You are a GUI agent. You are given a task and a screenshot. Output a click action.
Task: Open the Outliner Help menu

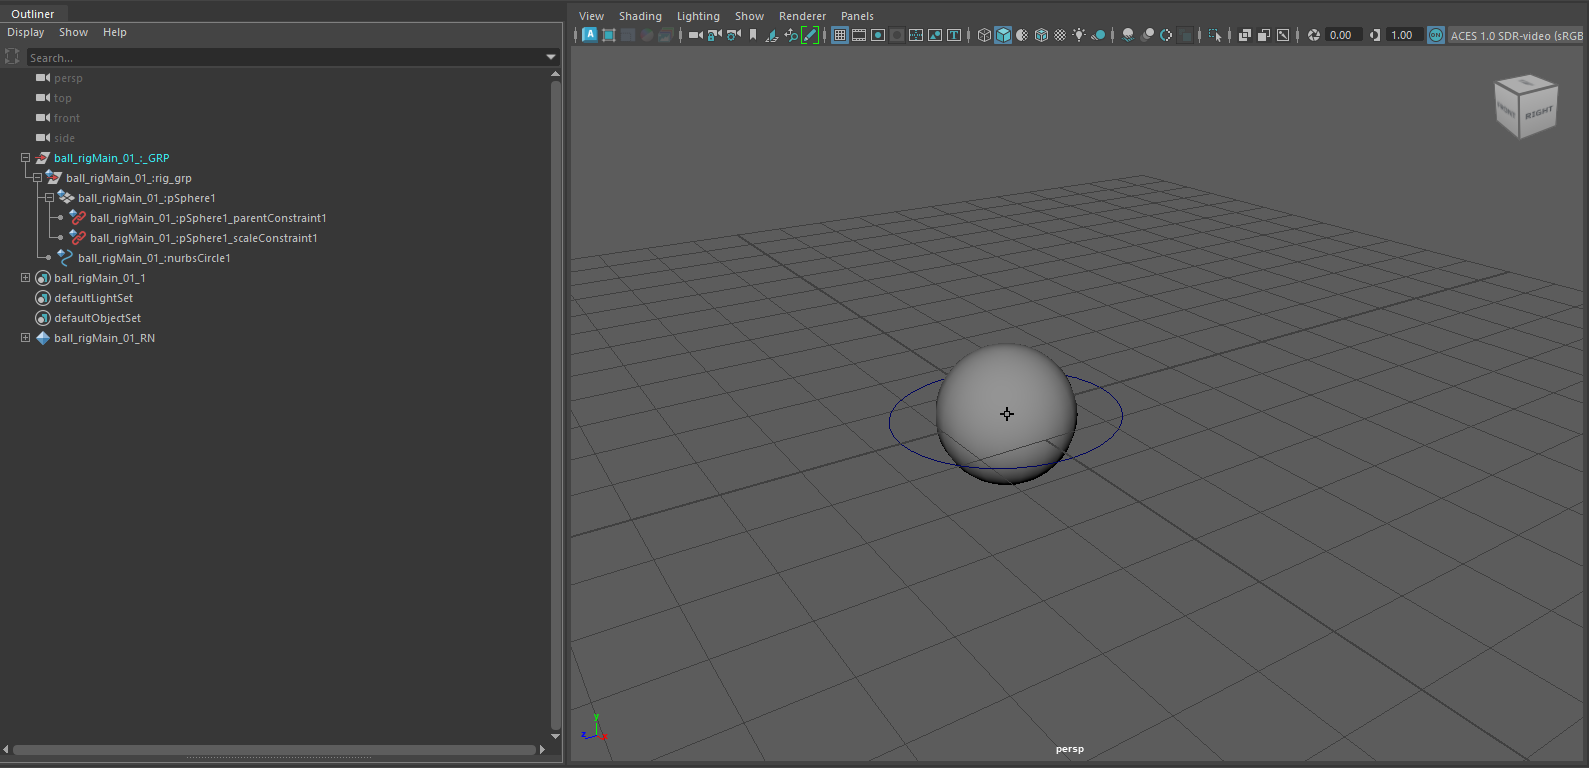click(x=115, y=32)
